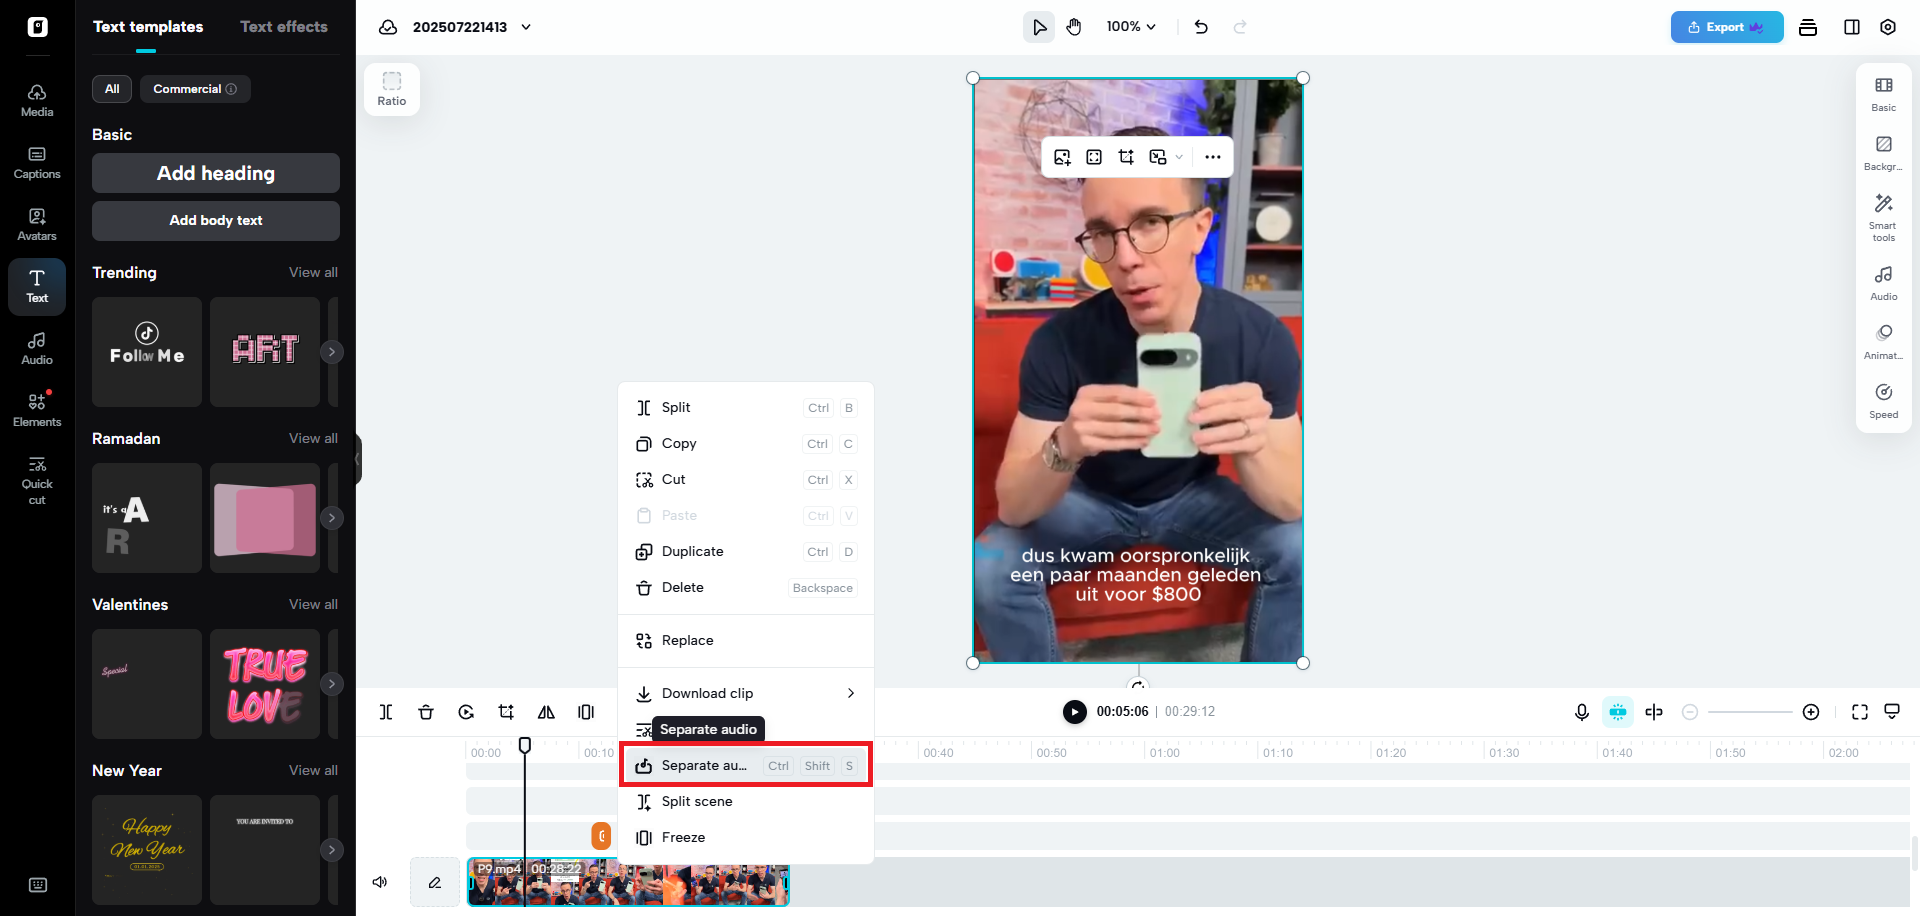Click the delete trash icon in timeline toolbar
This screenshot has width=1920, height=916.
426,712
